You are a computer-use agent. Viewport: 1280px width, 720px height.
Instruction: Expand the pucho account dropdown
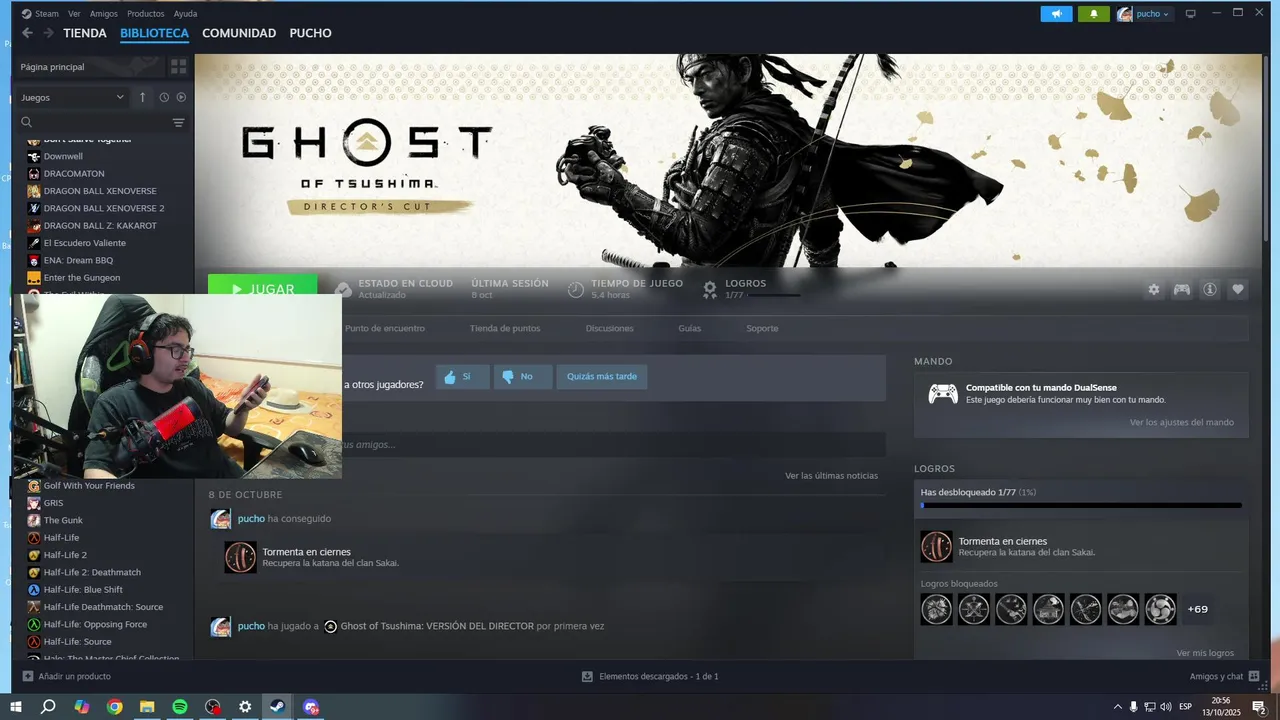(x=1145, y=14)
